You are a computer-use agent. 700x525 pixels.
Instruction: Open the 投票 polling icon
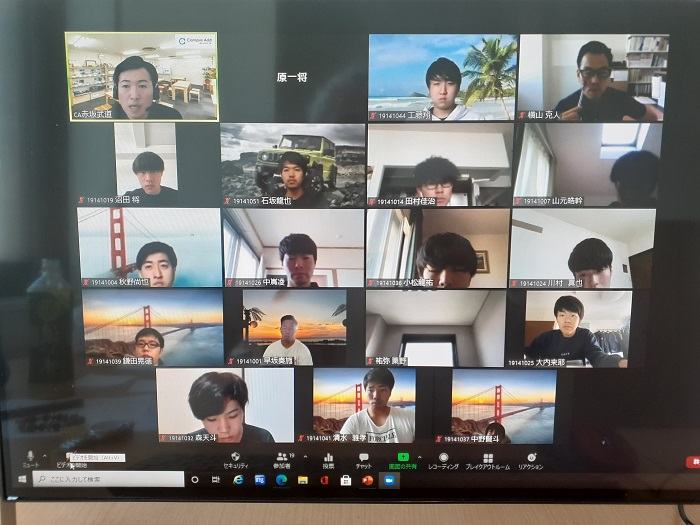329,461
